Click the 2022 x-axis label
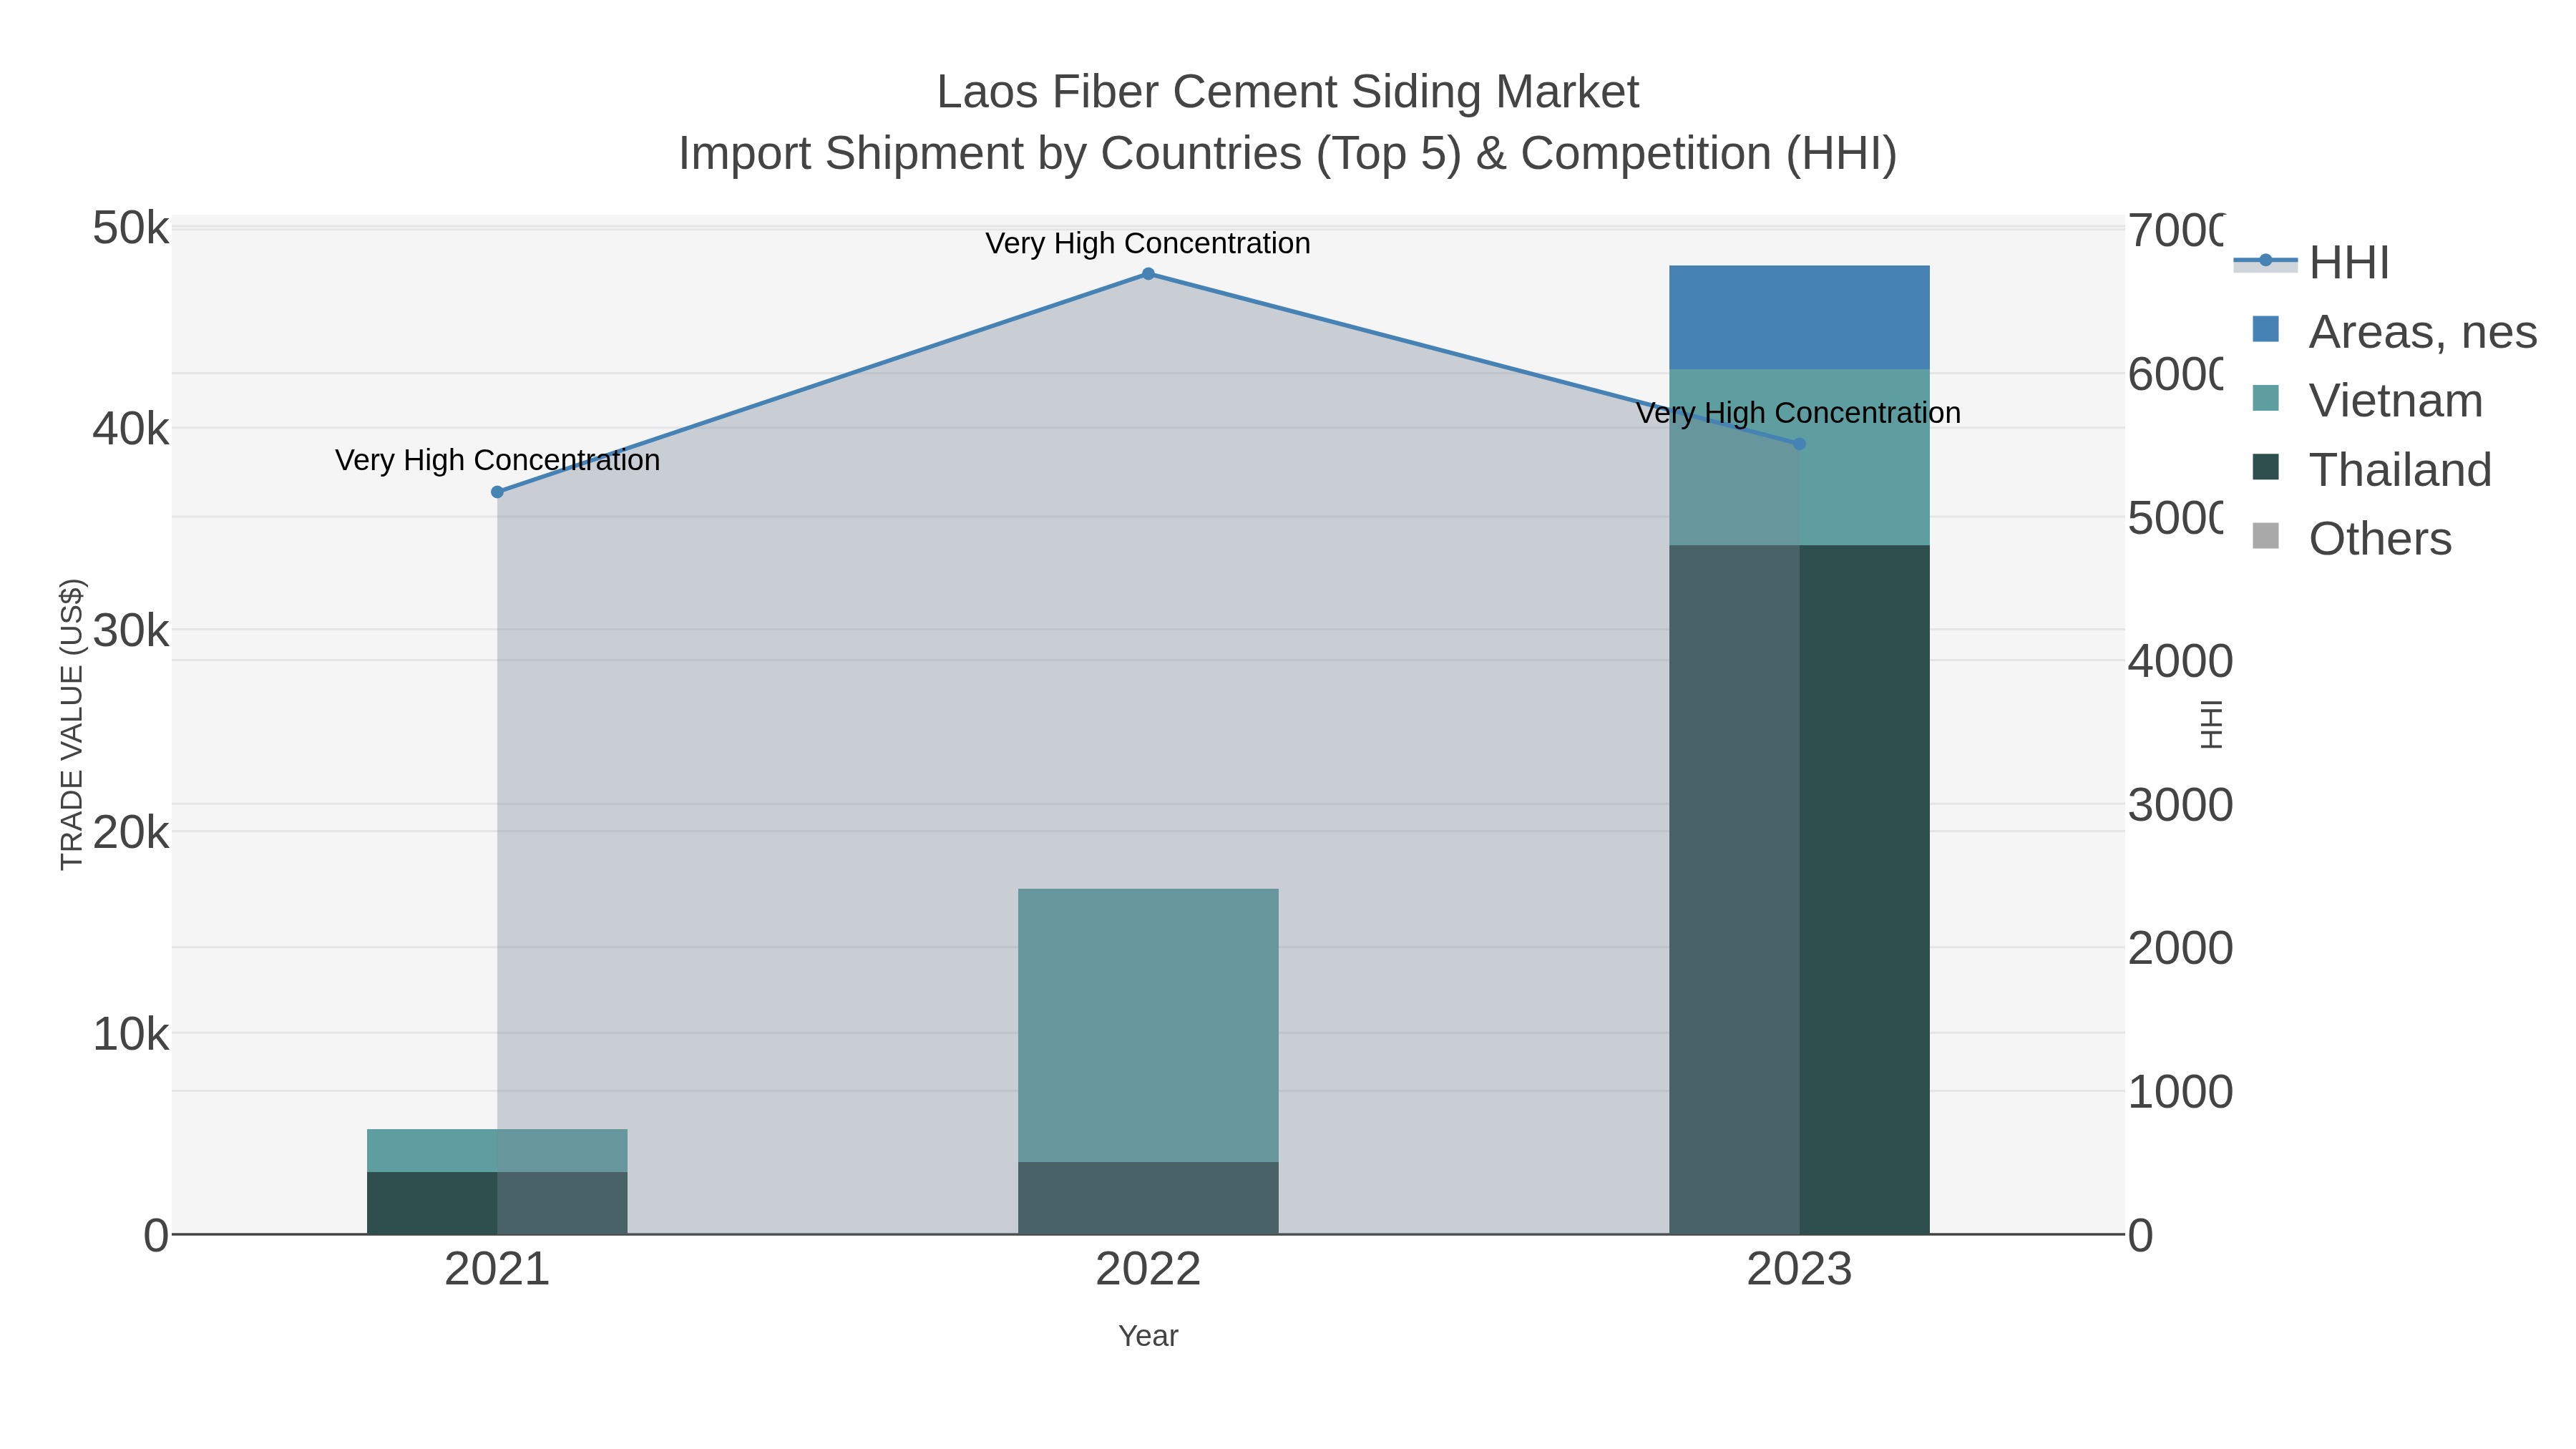Screen dimensions: 2576x1449 (1148, 1270)
